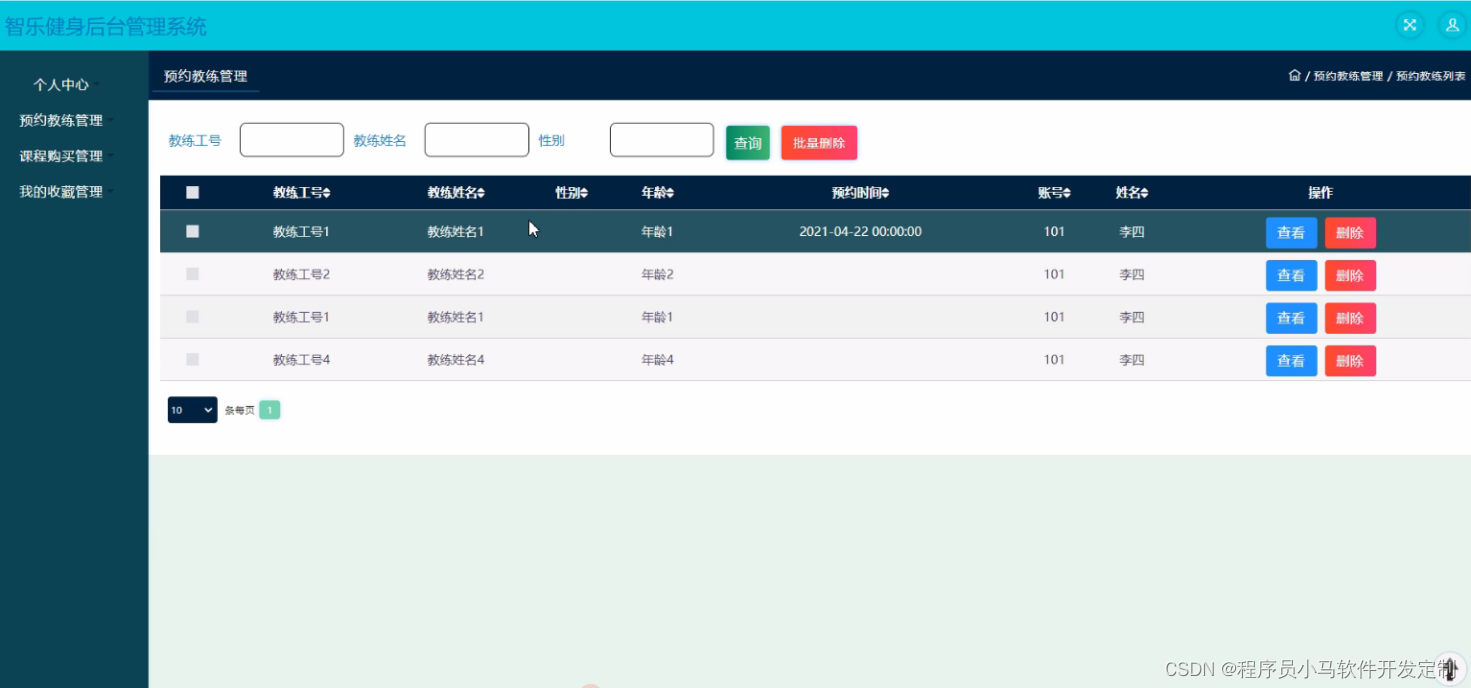Viewport: 1471px width, 688px height.
Task: Sort the table by 姓名 column
Action: (1131, 192)
